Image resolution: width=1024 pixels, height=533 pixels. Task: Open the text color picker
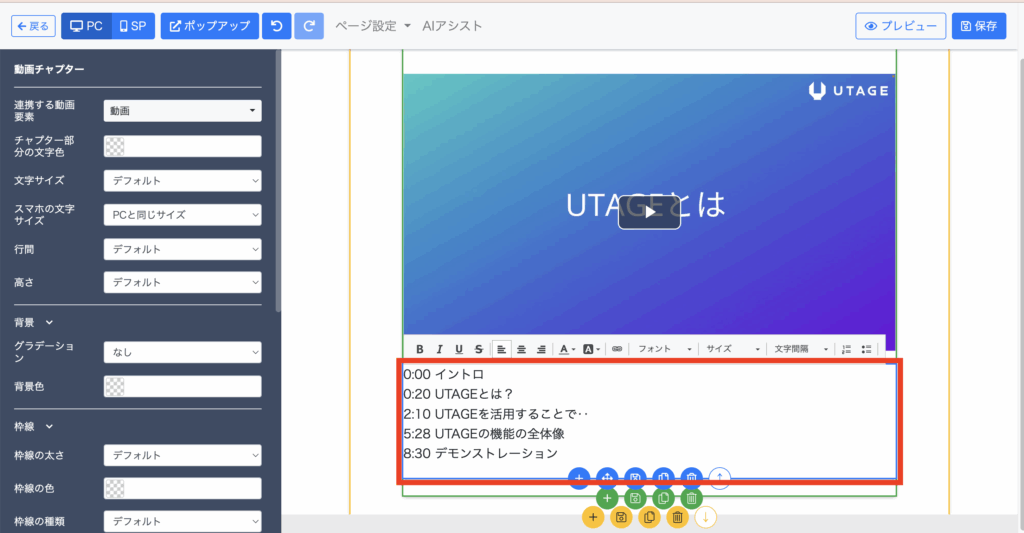[x=566, y=349]
